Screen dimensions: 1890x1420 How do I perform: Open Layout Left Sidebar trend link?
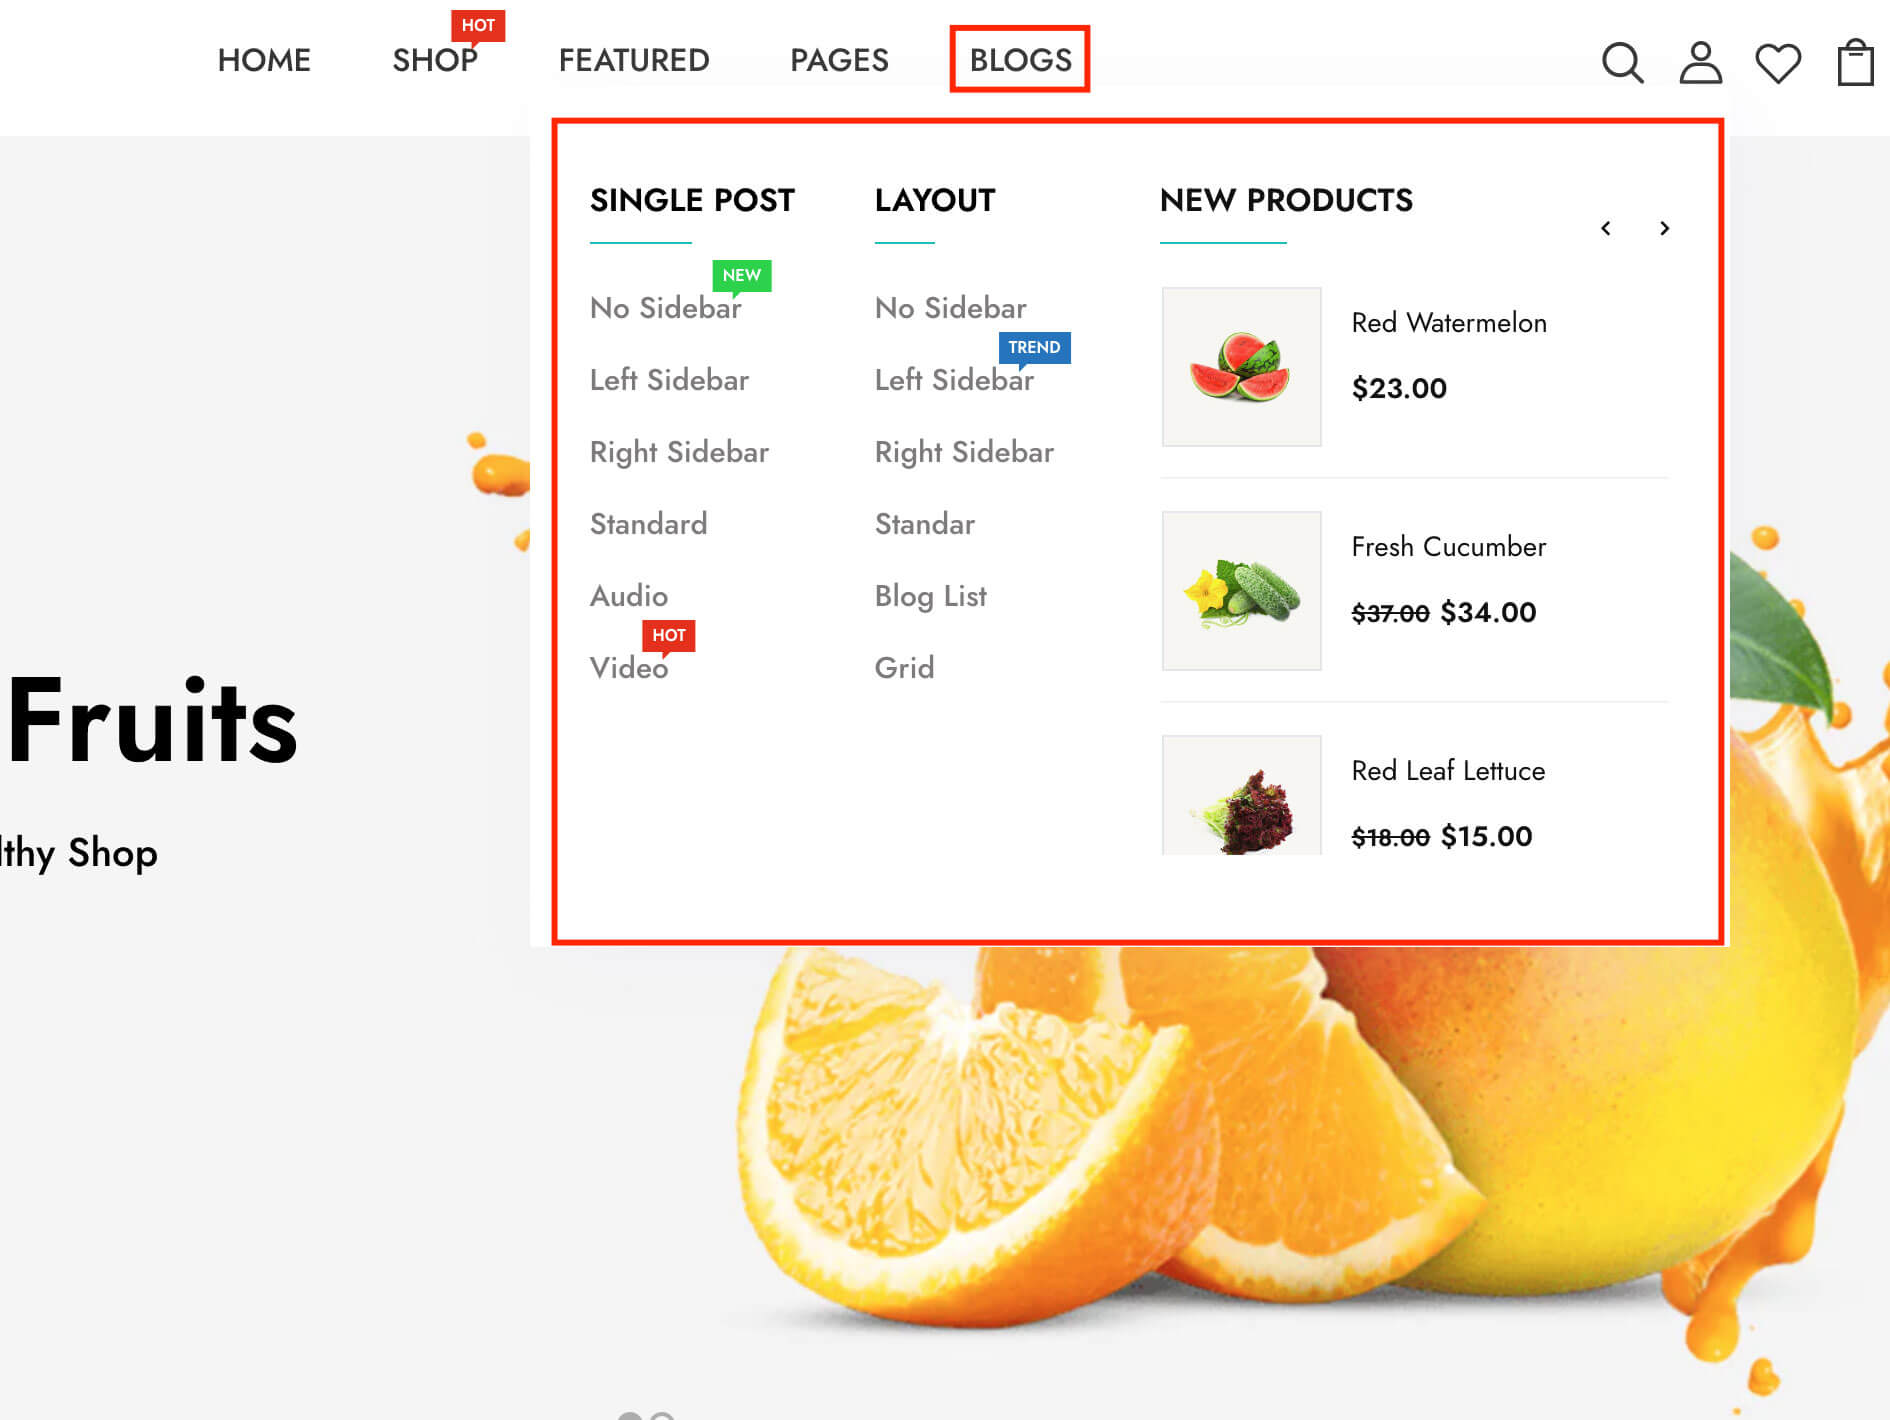(x=954, y=380)
